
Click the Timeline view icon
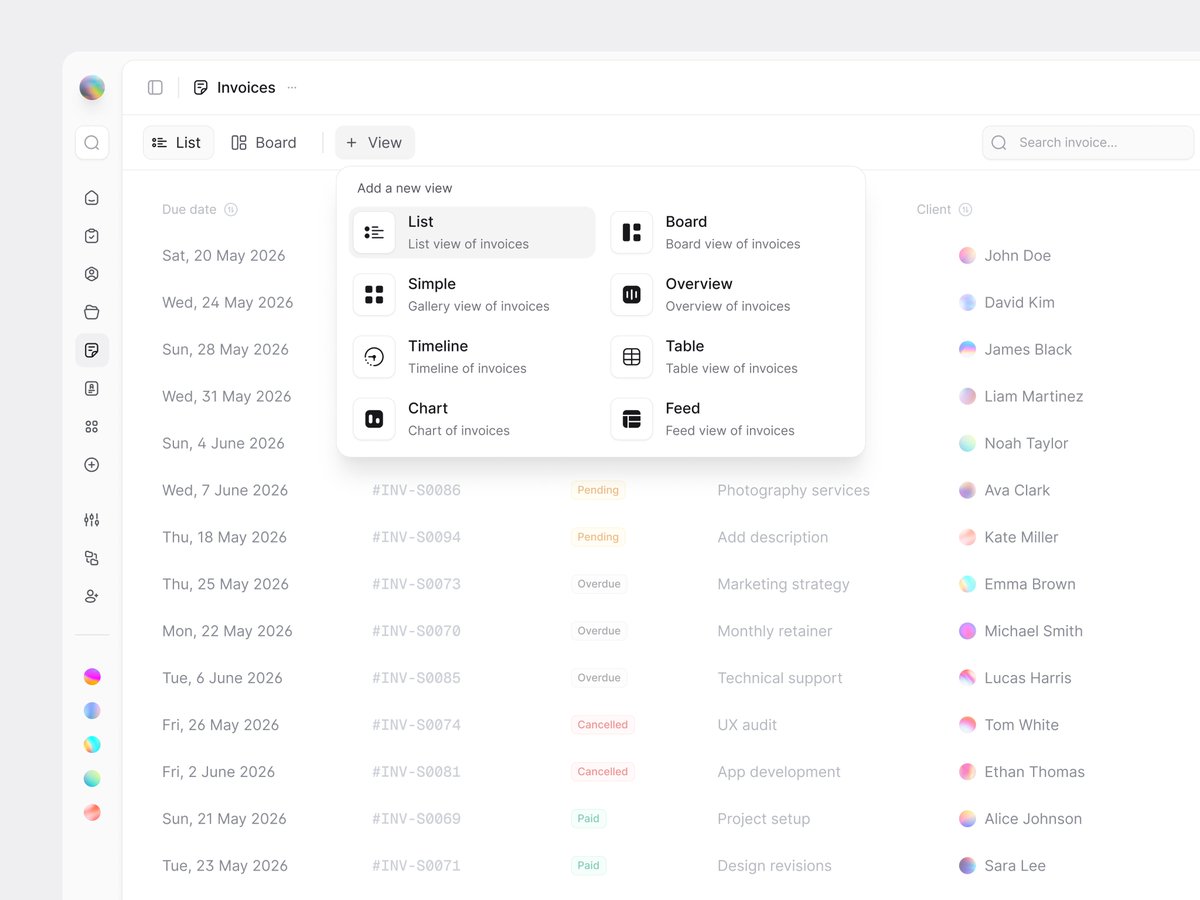374,357
